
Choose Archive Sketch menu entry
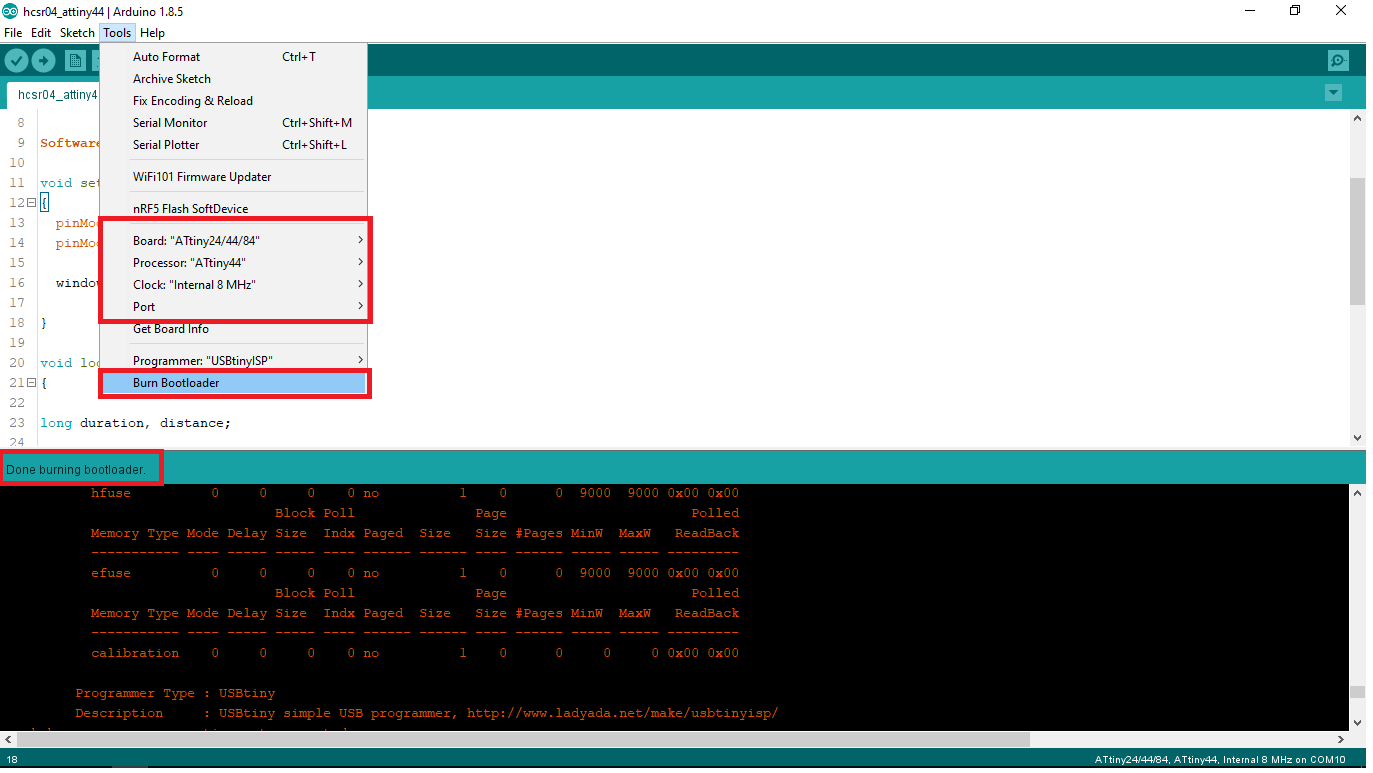pyautogui.click(x=234, y=79)
